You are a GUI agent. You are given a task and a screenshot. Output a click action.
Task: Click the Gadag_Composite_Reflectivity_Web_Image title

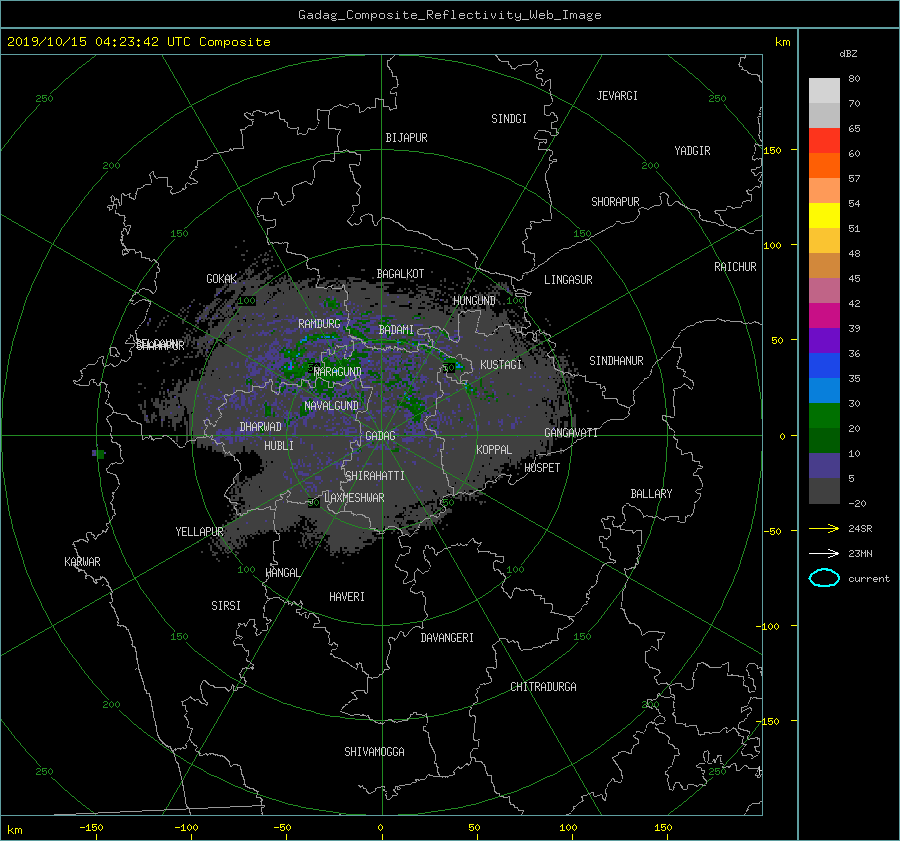[x=449, y=15]
